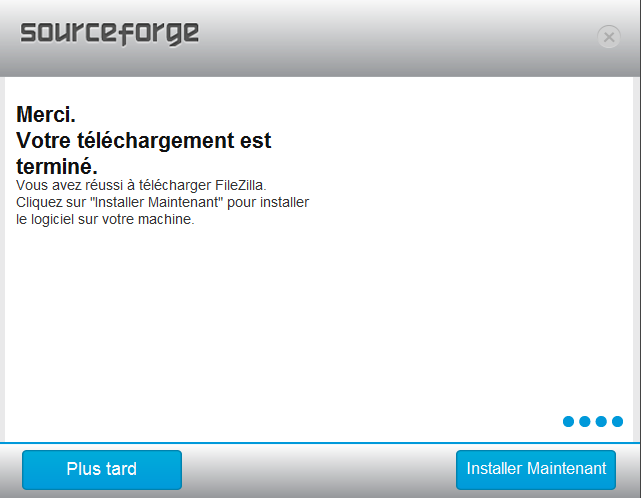Click the "Cliquez sur Installer Maintenant" instruction line
Image resolution: width=641 pixels, height=498 pixels.
coord(162,202)
